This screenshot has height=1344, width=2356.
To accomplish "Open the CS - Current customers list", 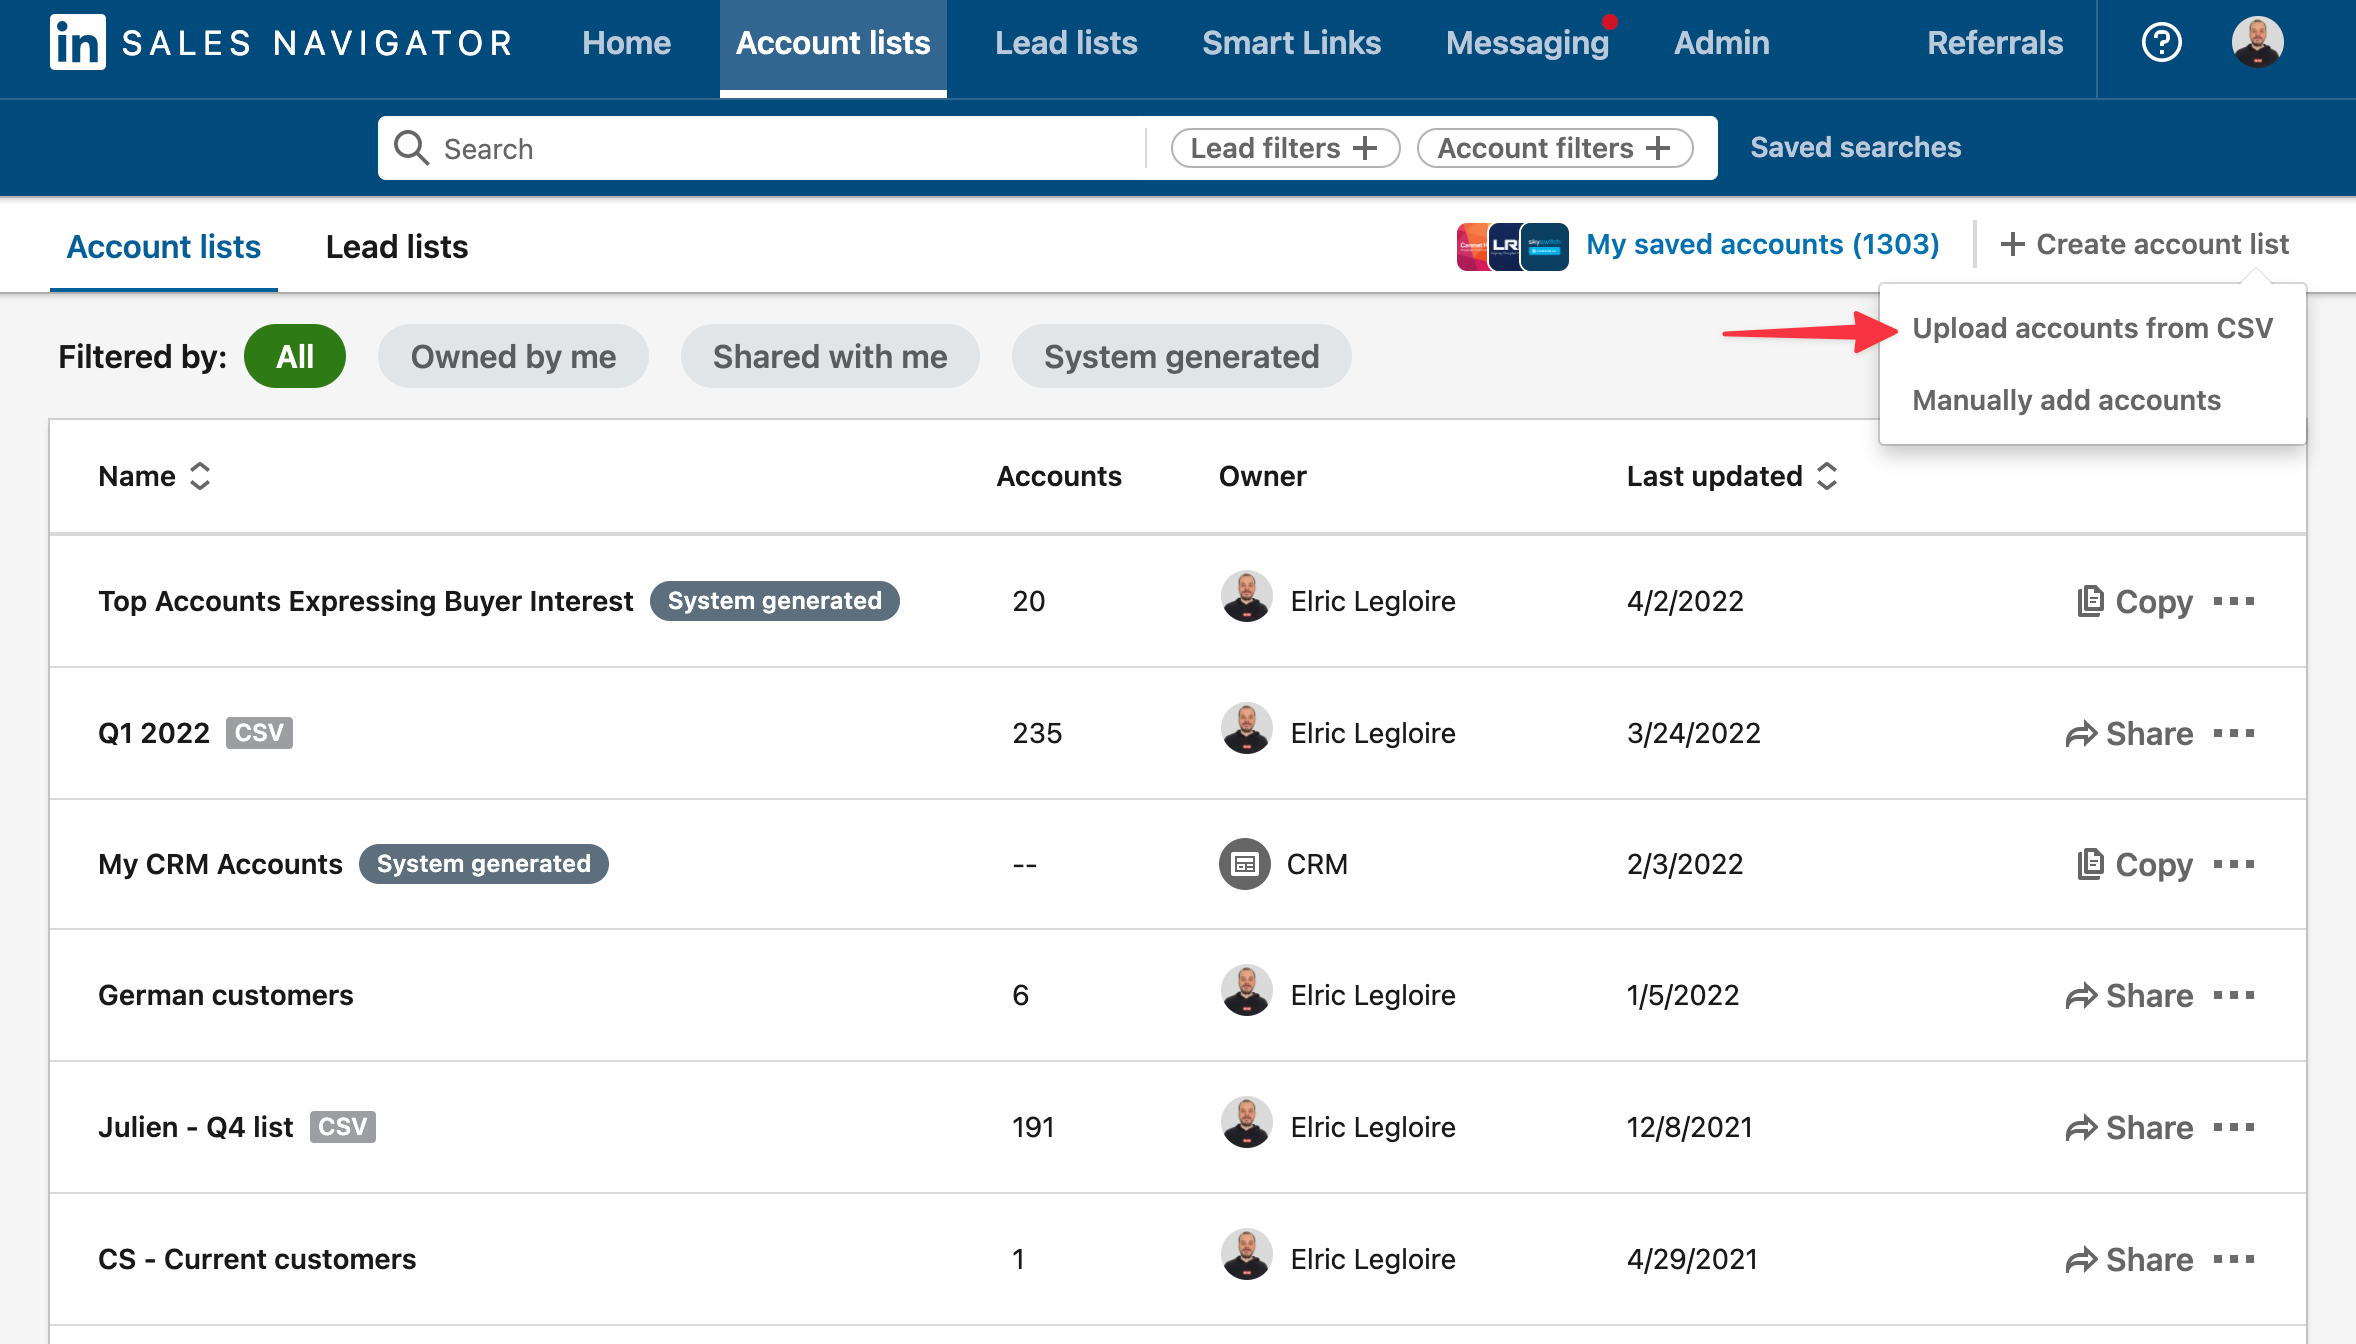I will 257,1259.
